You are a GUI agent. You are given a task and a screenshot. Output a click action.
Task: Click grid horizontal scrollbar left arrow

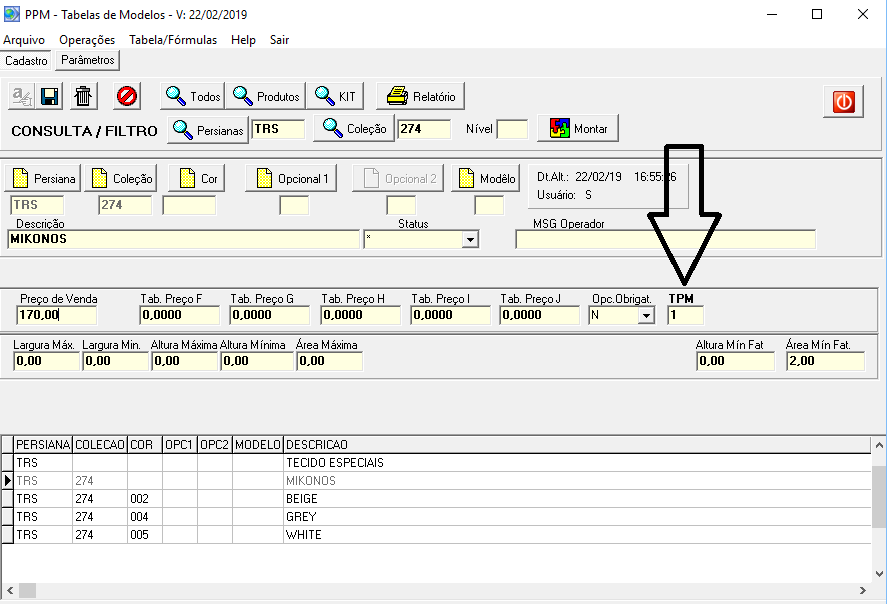click(x=10, y=590)
